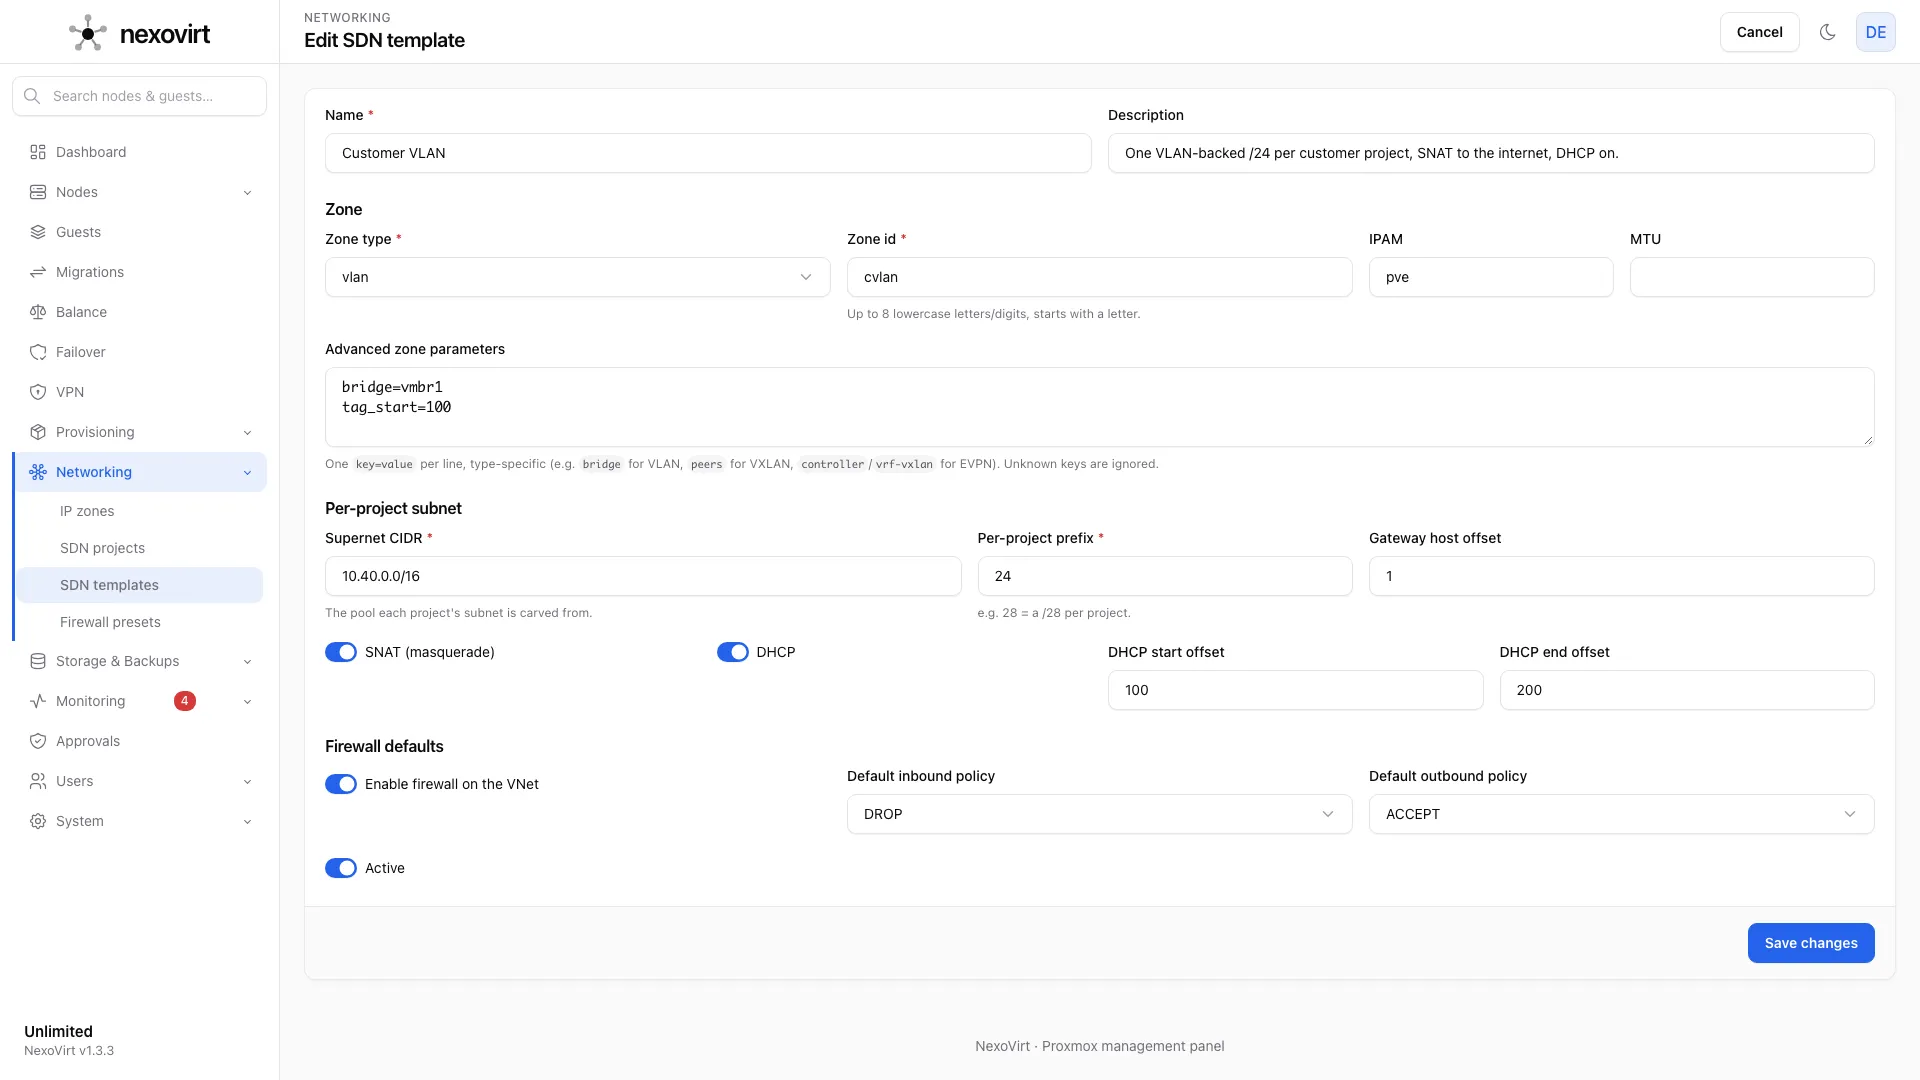The width and height of the screenshot is (1920, 1080).
Task: Open Dashboard via its grid icon
Action: (x=38, y=152)
